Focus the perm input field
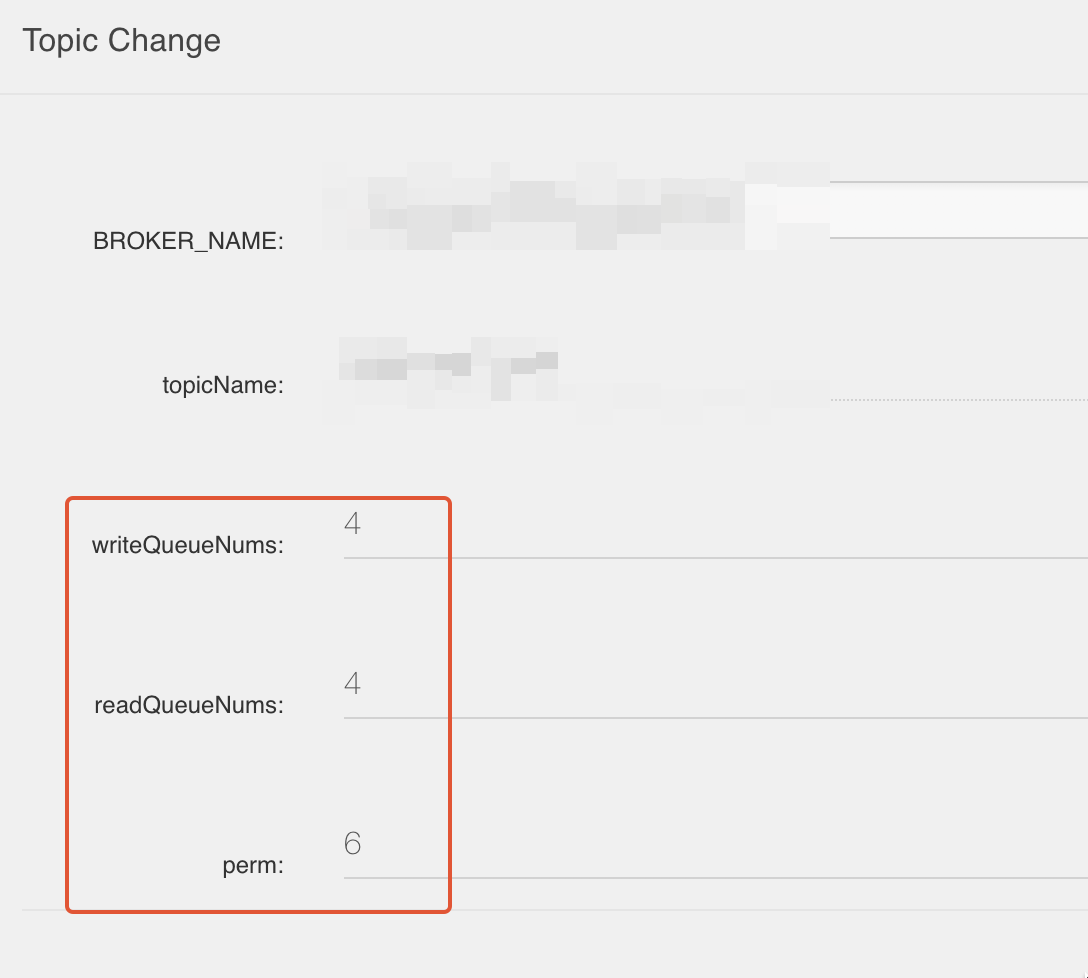The width and height of the screenshot is (1088, 978). tap(715, 854)
